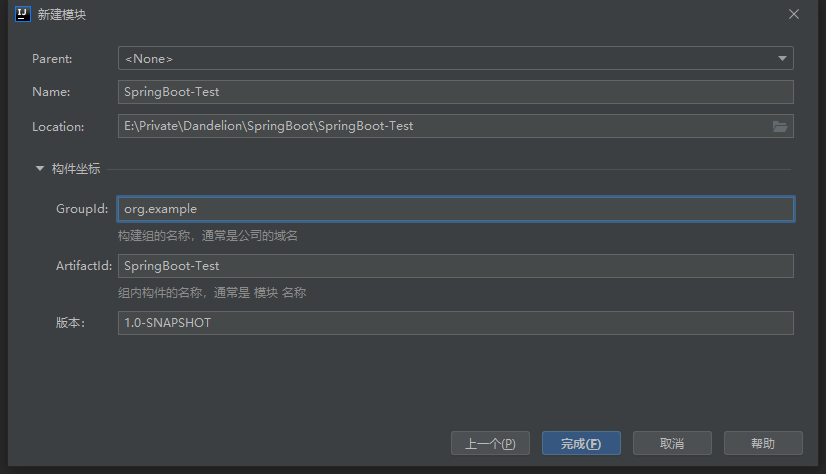Click the Location: label
This screenshot has width=826, height=474.
point(57,127)
